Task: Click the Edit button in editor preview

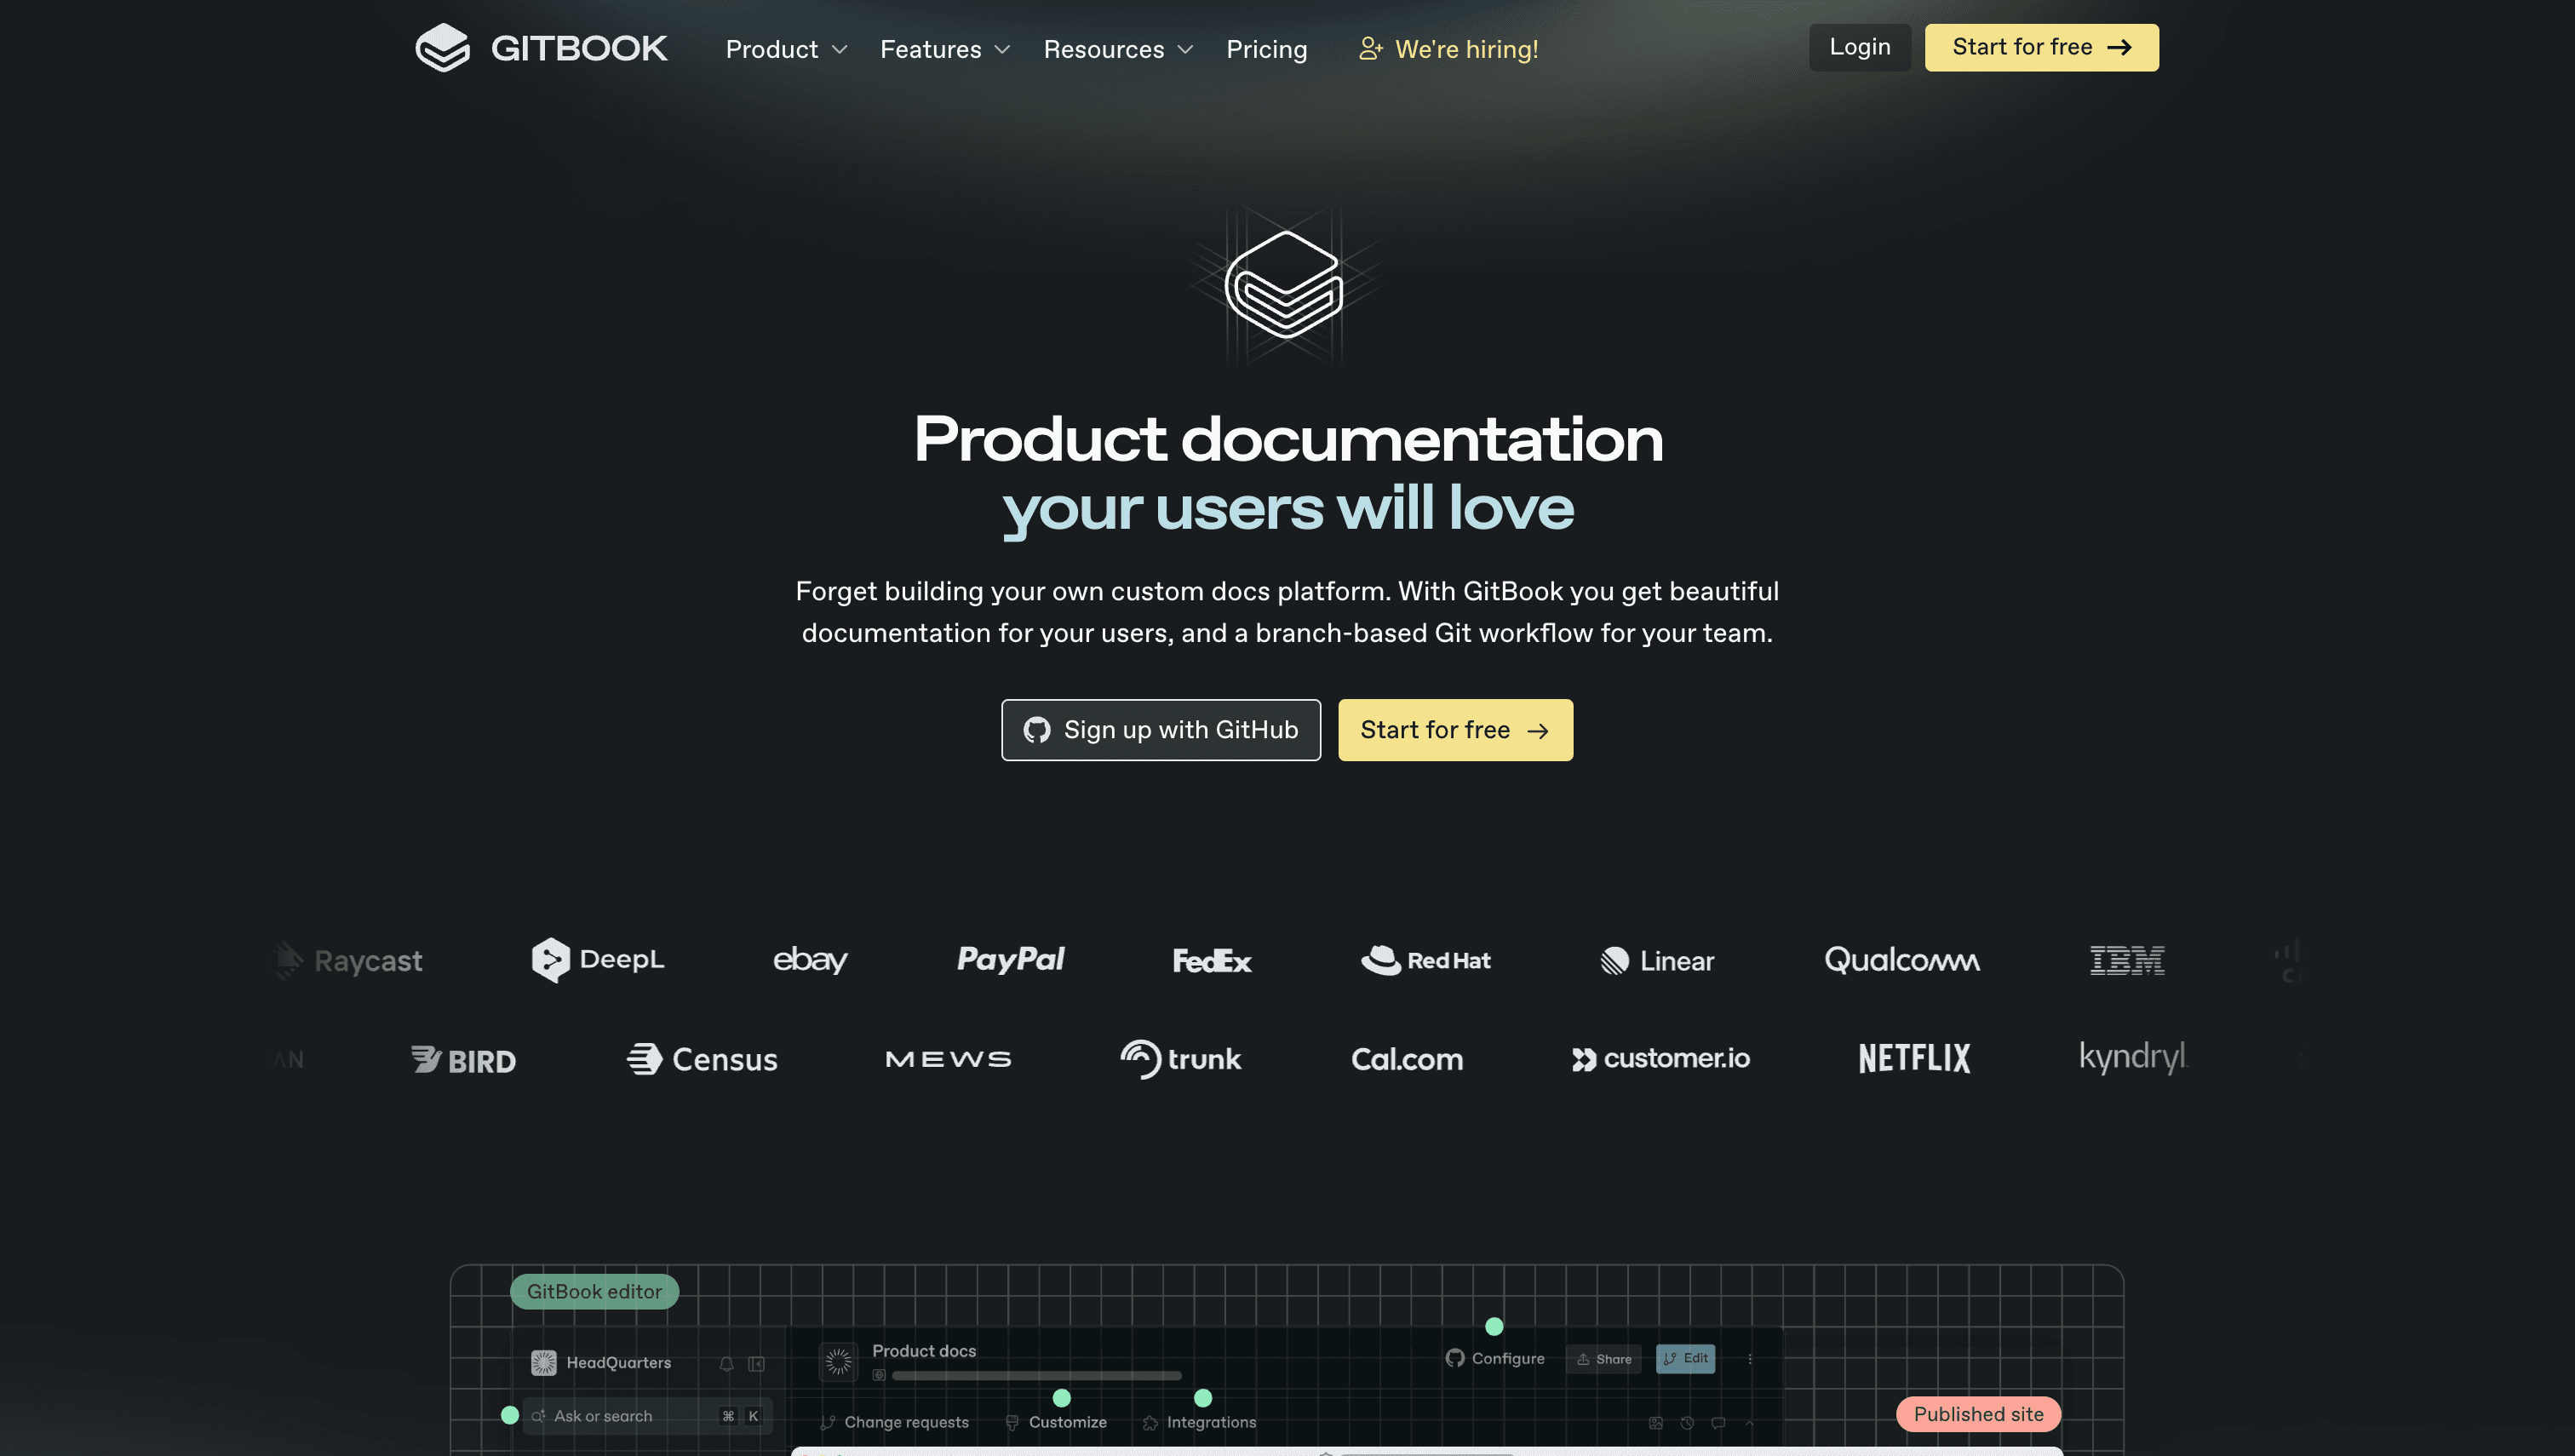Action: (x=1685, y=1359)
